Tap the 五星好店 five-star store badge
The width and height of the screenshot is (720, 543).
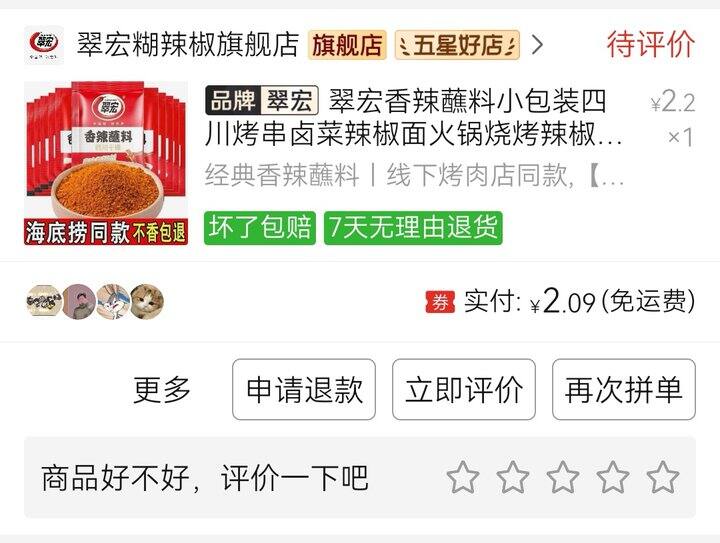click(457, 45)
